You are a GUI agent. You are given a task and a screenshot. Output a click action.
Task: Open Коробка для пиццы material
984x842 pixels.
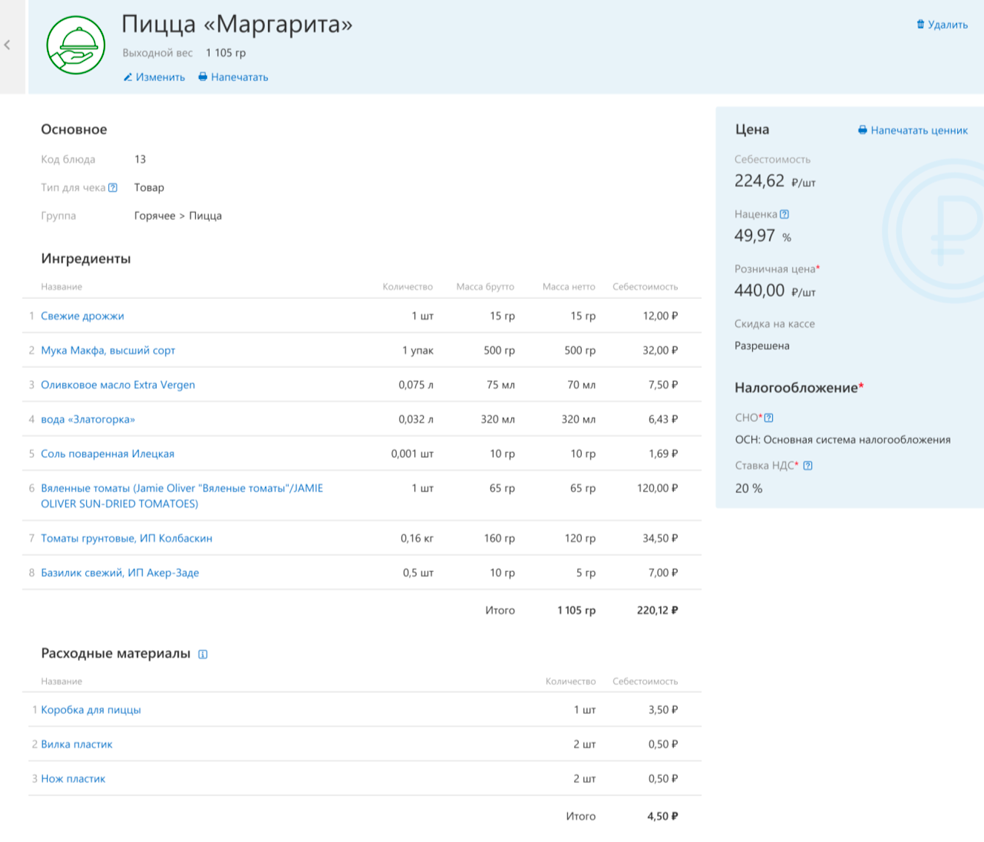point(91,710)
